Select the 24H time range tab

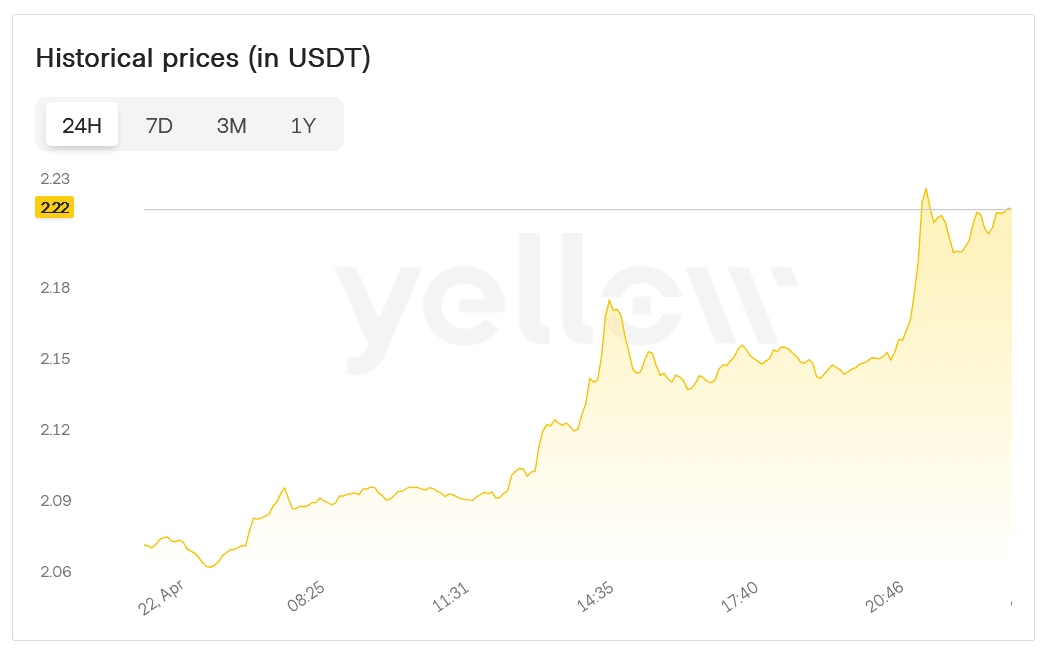(x=82, y=125)
